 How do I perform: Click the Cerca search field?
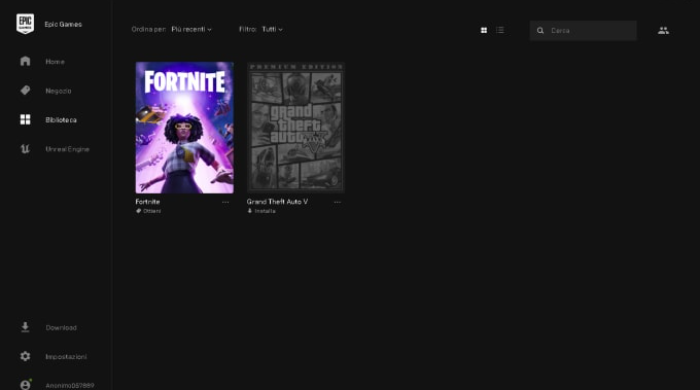[583, 30]
